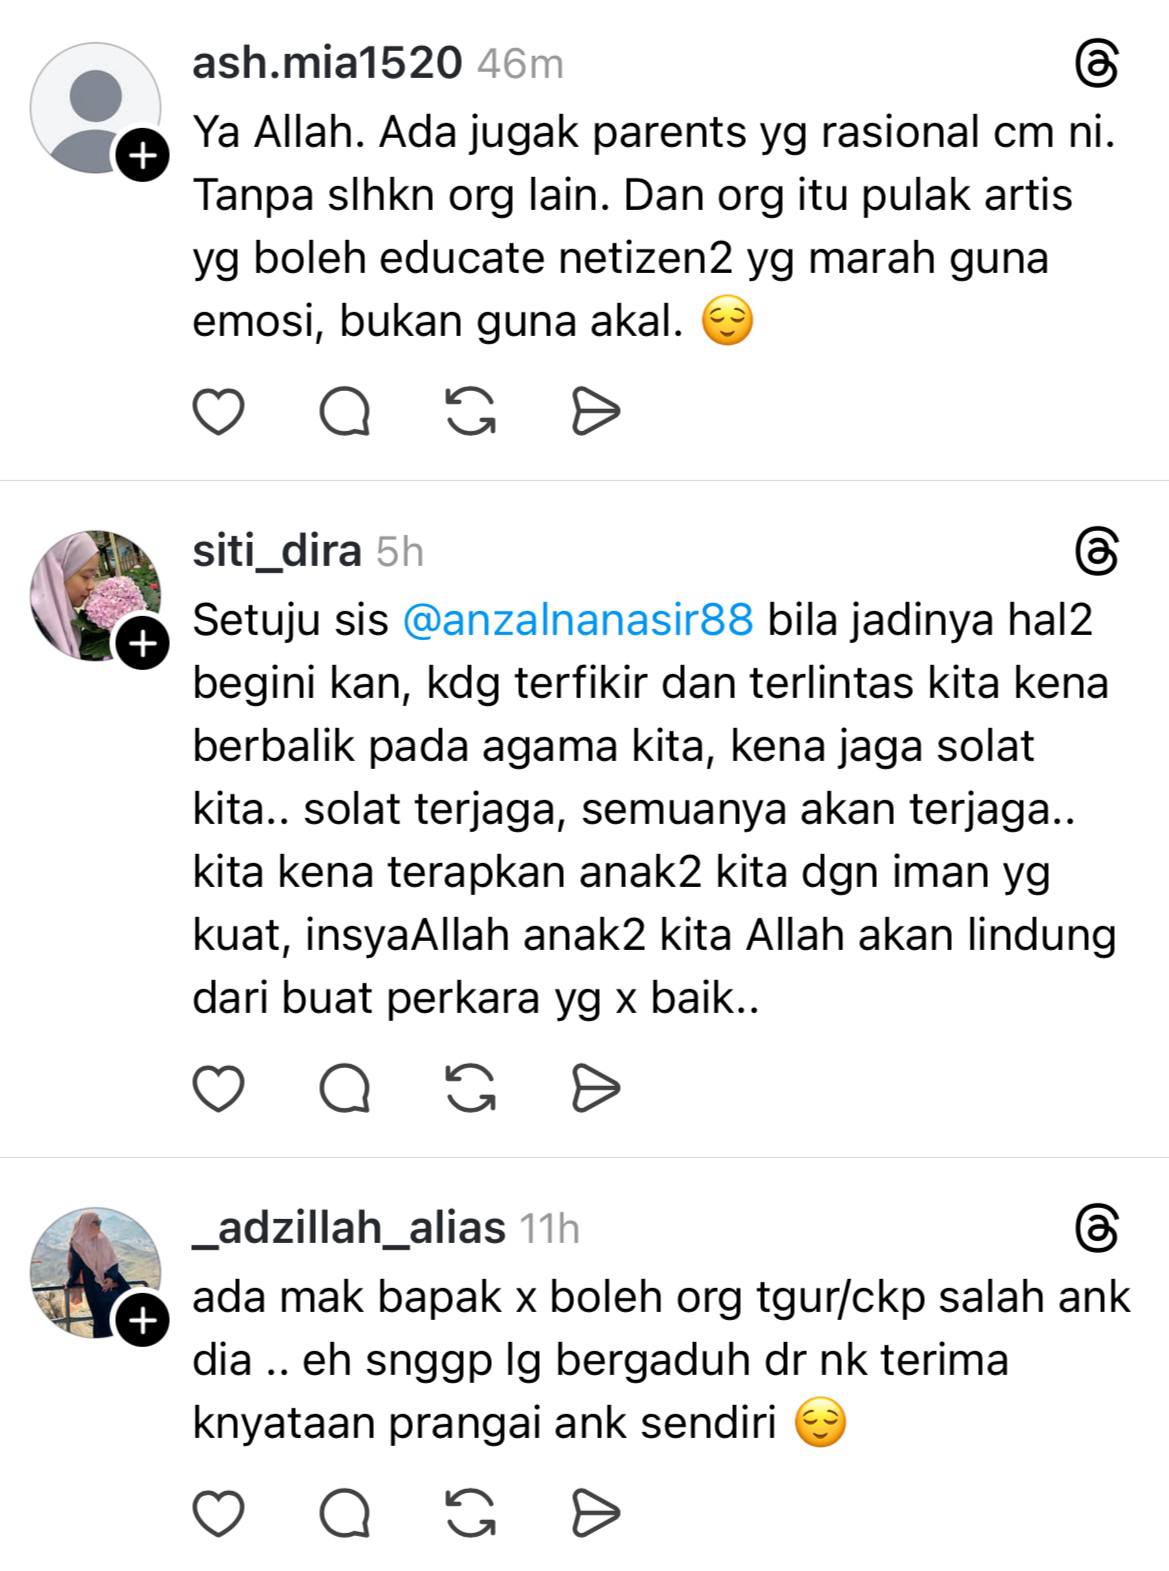The height and width of the screenshot is (1571, 1169).
Task: Tap the Threads logo beside siti_dira's post
Action: (x=1096, y=552)
